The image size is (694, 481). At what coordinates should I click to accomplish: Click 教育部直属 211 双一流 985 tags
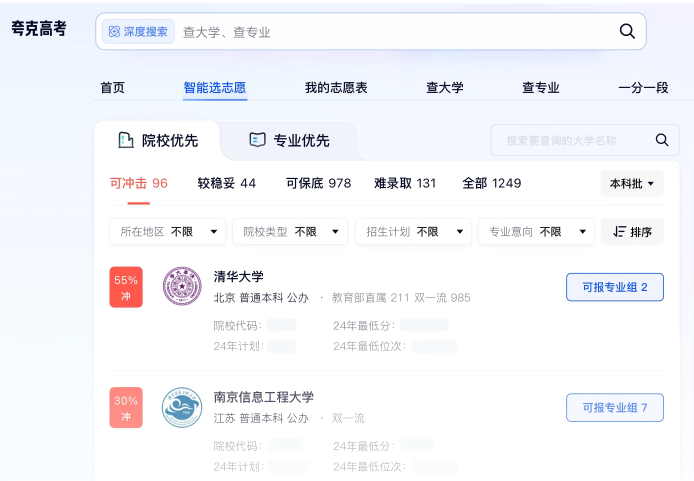tap(401, 298)
